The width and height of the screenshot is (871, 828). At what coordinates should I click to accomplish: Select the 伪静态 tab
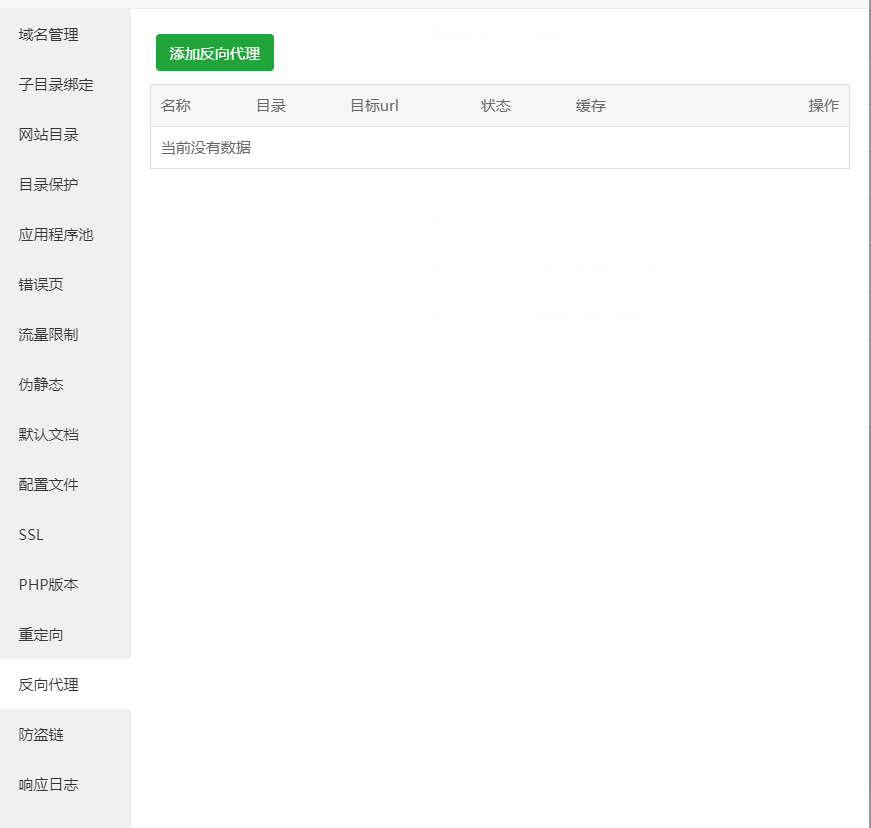click(65, 384)
